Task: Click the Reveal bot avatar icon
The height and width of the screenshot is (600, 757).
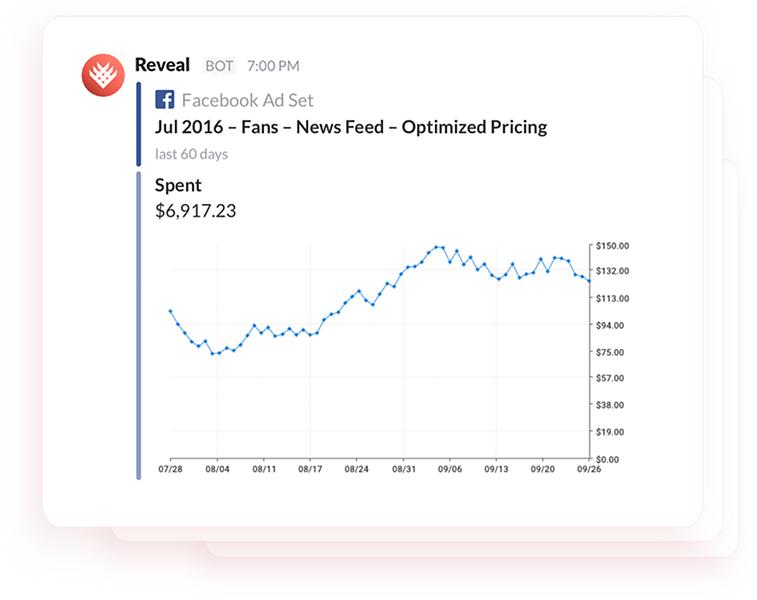Action: click(103, 75)
